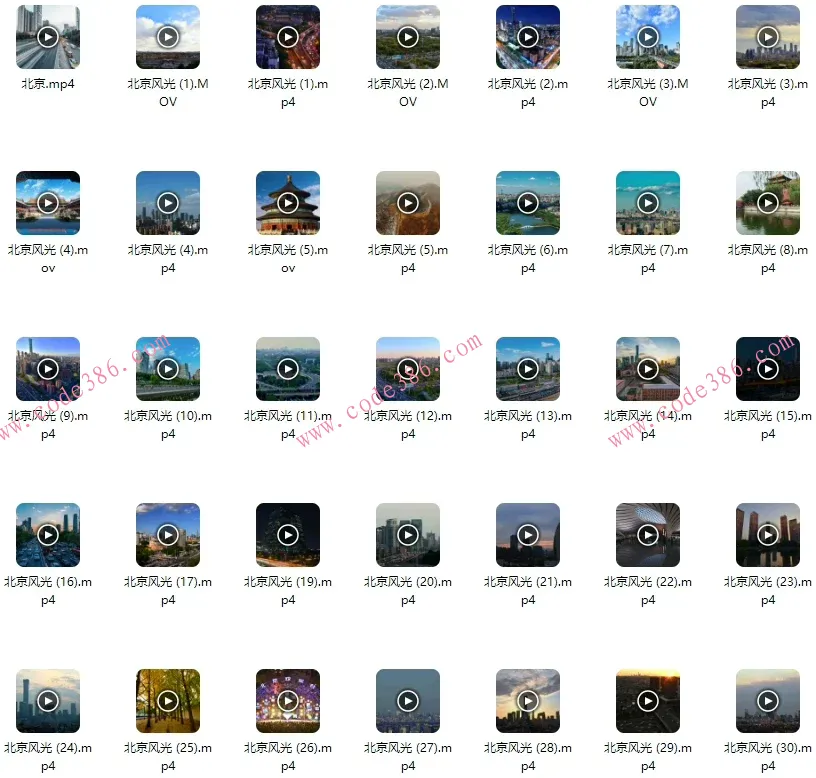816x778 pixels.
Task: Click the 北京风光 (15).mp4 night icon
Action: coord(768,369)
